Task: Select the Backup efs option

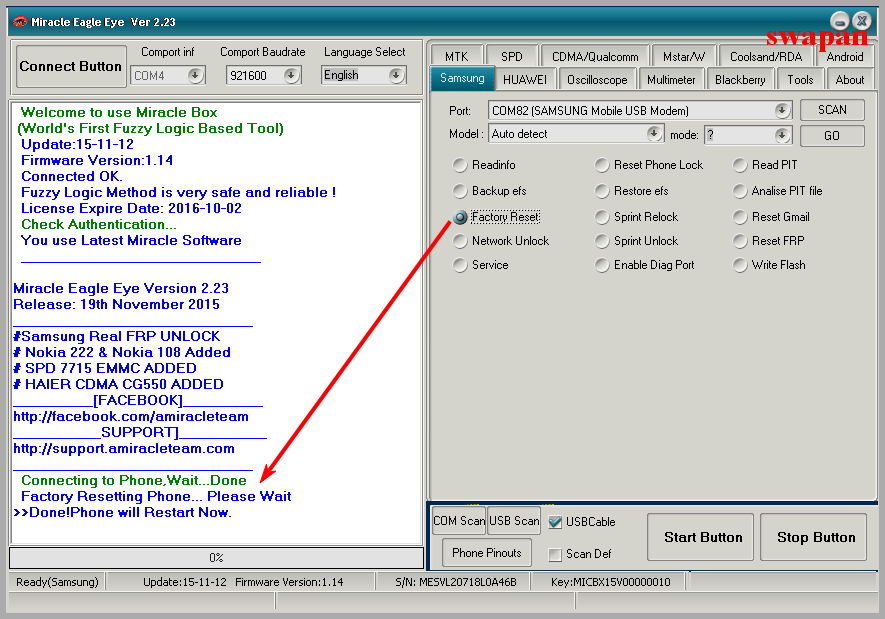Action: [460, 191]
